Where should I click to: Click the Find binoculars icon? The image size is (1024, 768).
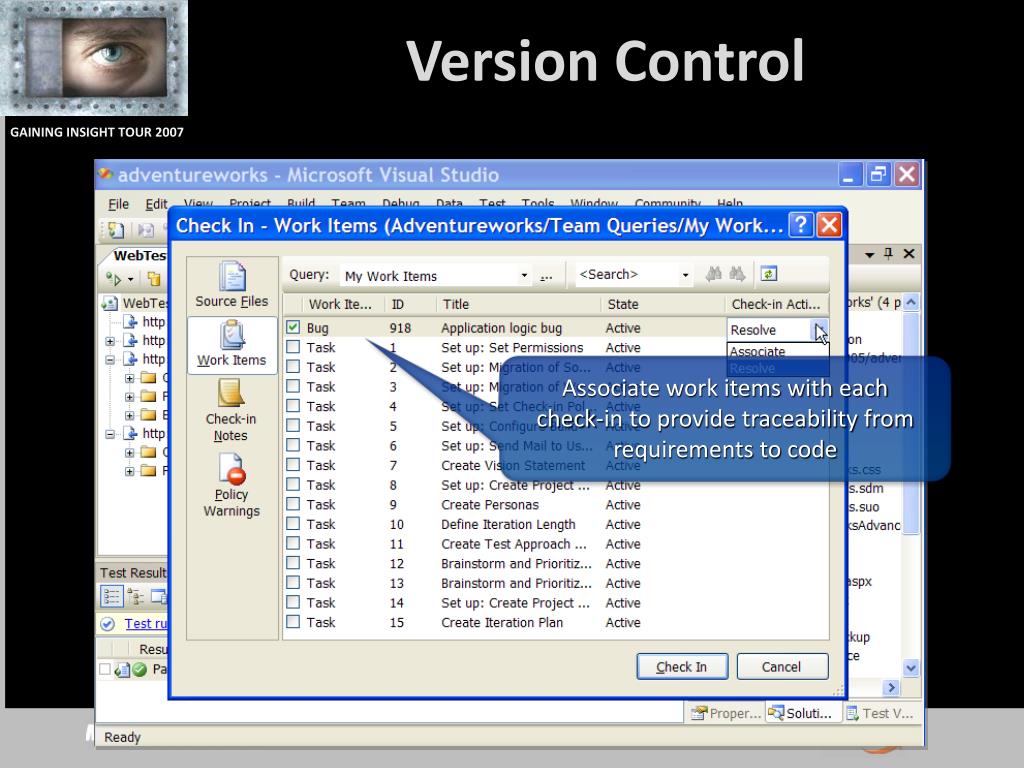click(x=714, y=274)
